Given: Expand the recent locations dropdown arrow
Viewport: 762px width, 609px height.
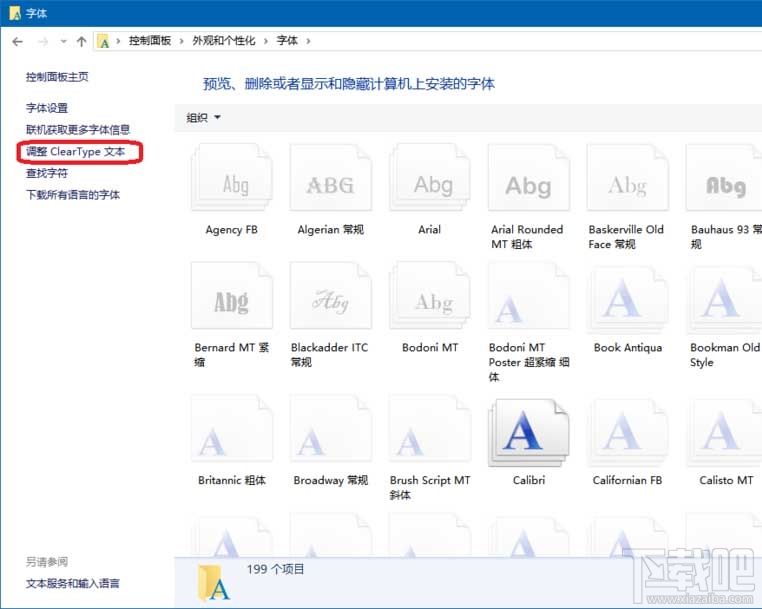Looking at the screenshot, I should pyautogui.click(x=63, y=41).
